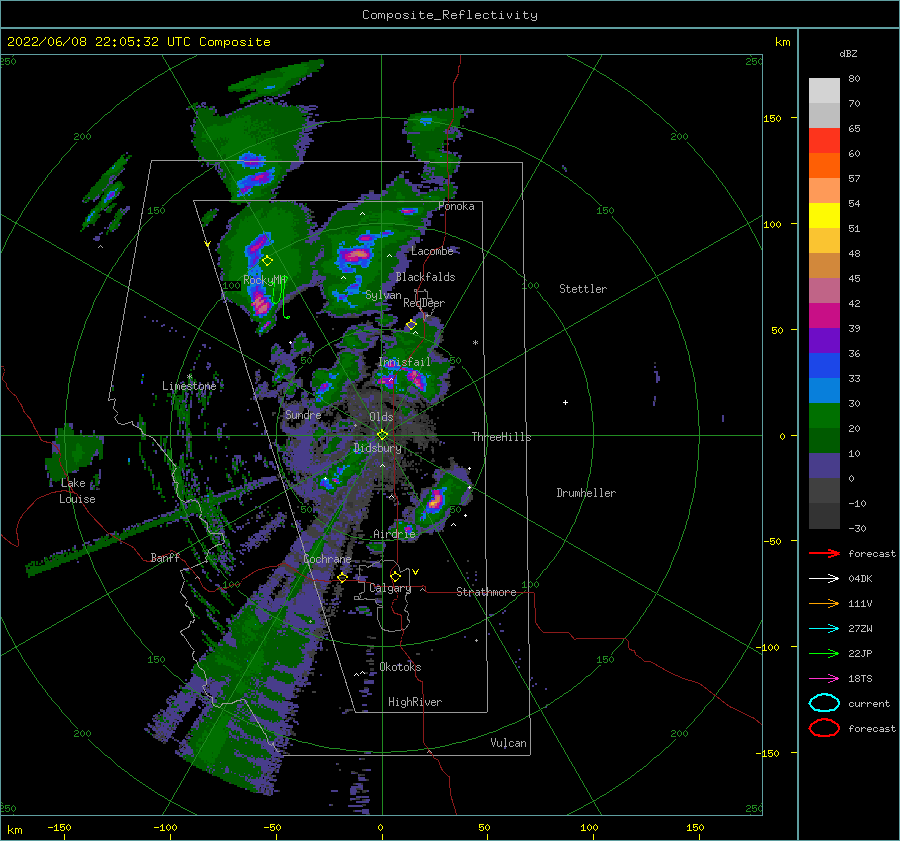
Task: Click the RedDeer city label
Action: tap(424, 303)
